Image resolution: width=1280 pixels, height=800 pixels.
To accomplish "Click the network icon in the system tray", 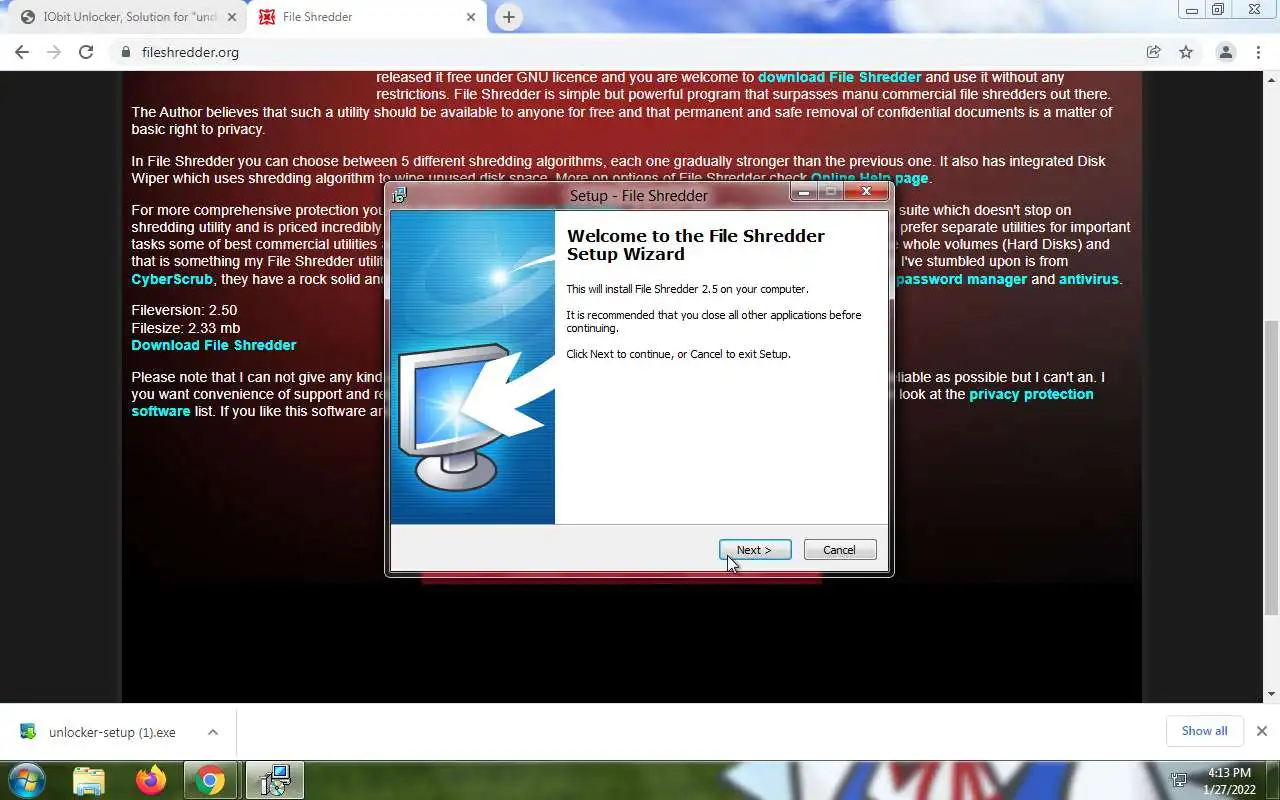I will click(x=1180, y=780).
